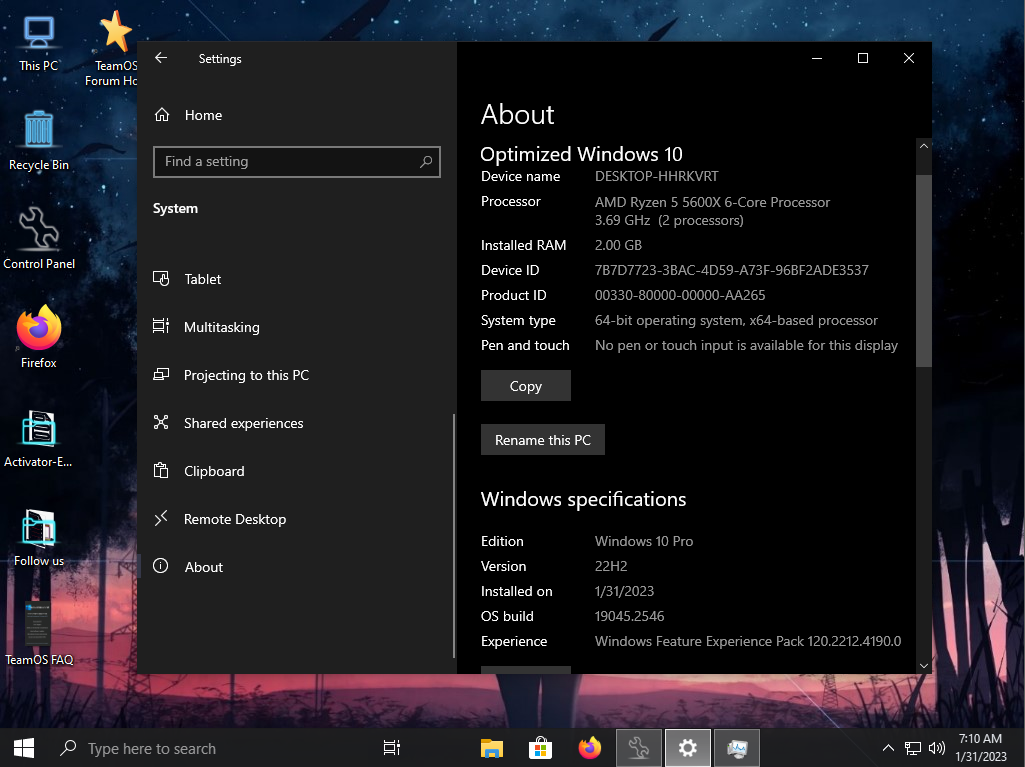Launch Firefox from the taskbar
This screenshot has width=1025, height=767.
click(590, 748)
